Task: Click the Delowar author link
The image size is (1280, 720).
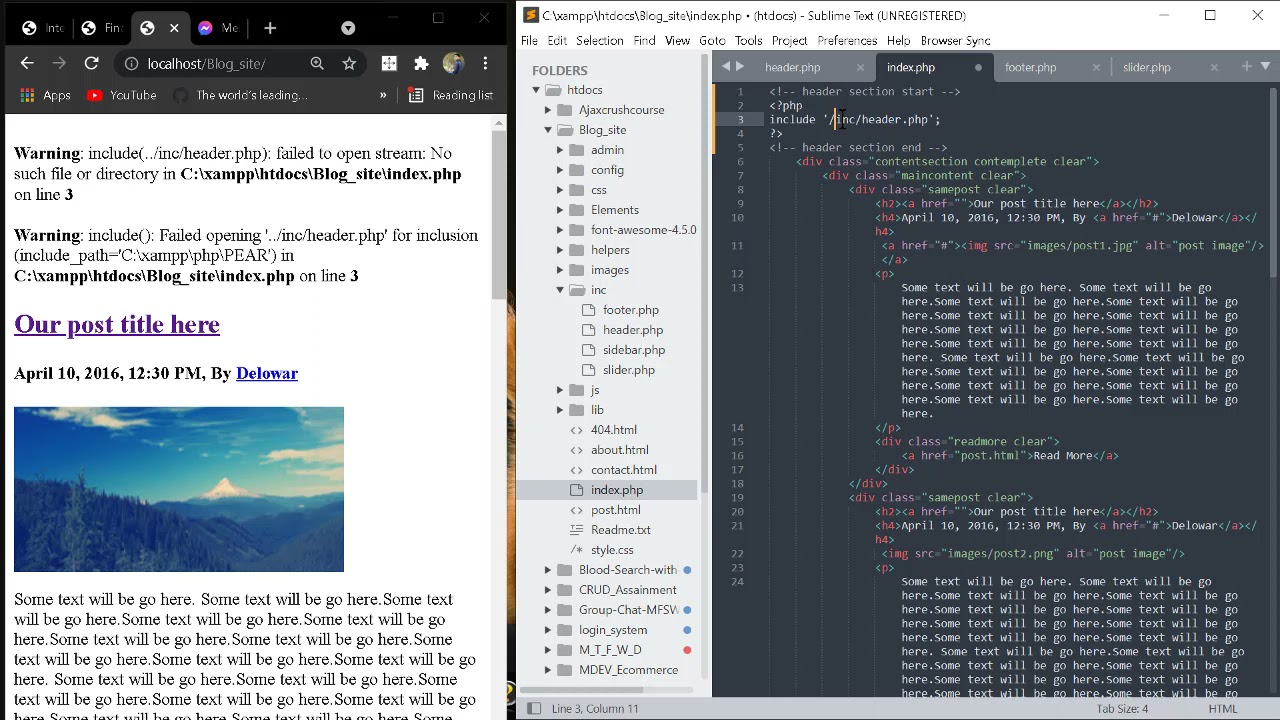Action: (266, 373)
